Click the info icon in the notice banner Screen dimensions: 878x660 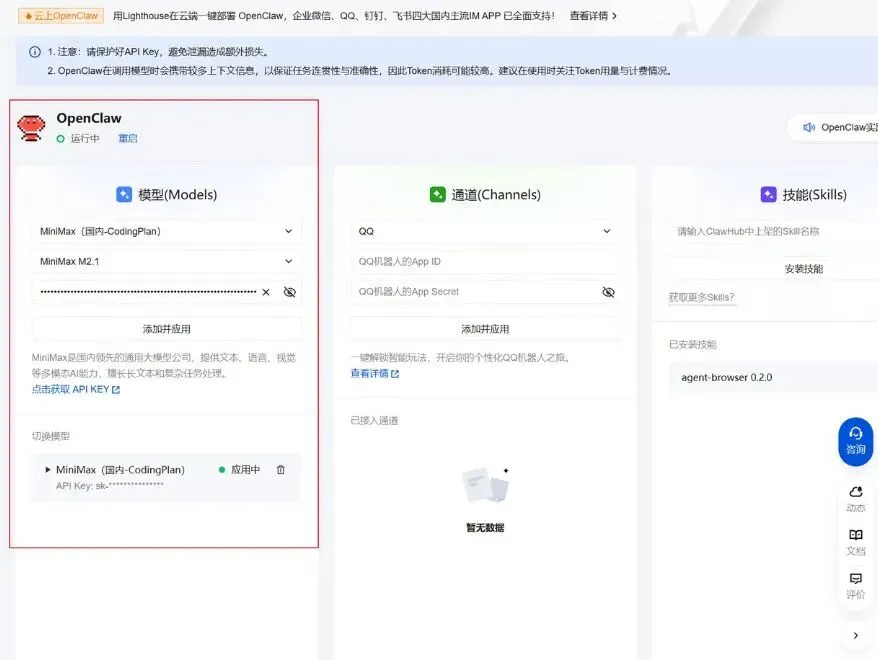pos(35,52)
